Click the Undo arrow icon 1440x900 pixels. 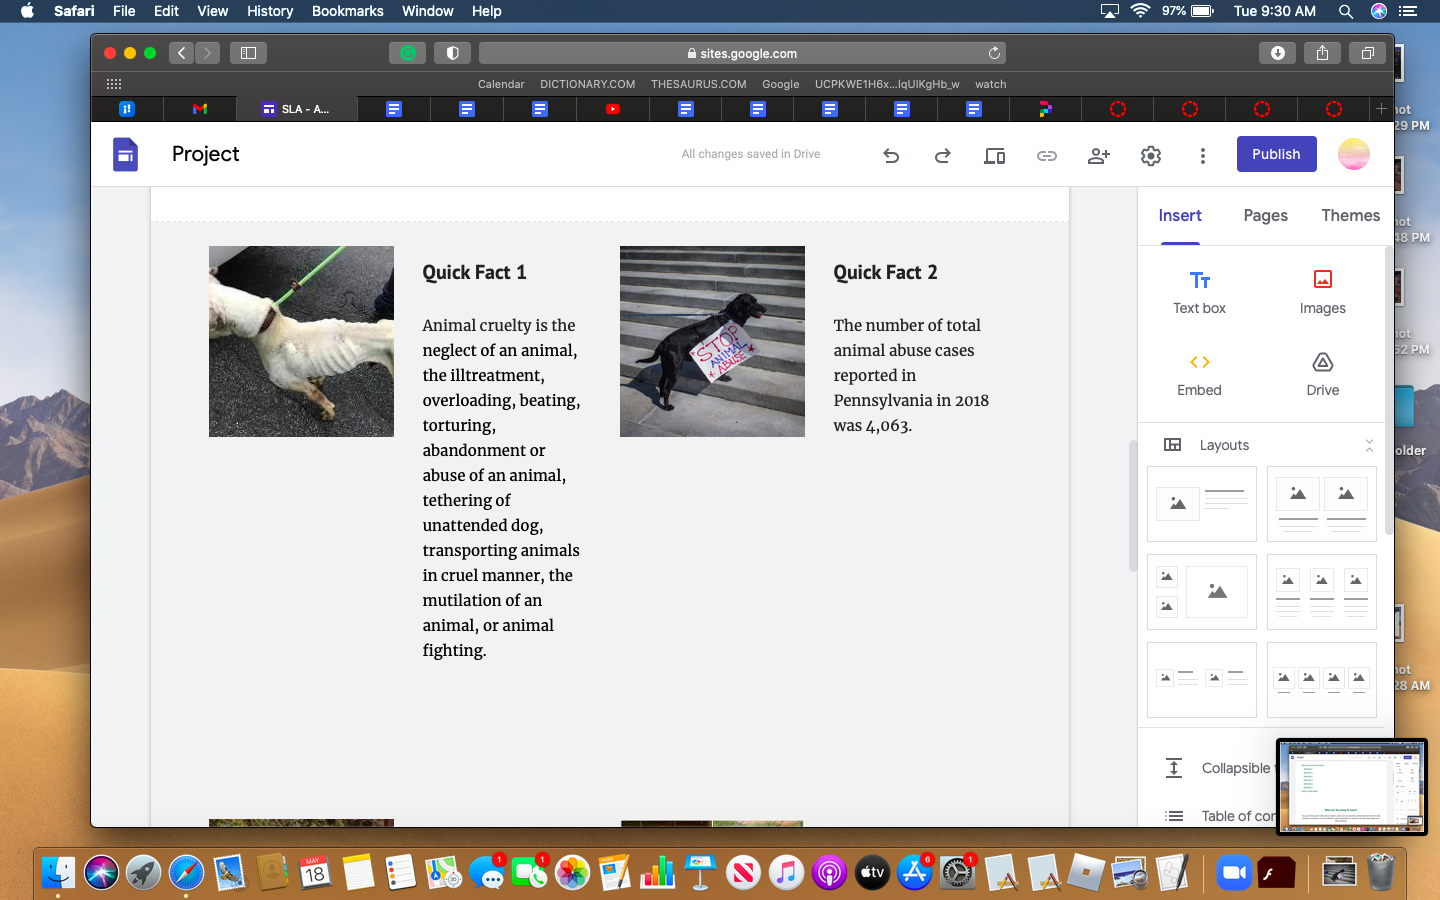[891, 155]
